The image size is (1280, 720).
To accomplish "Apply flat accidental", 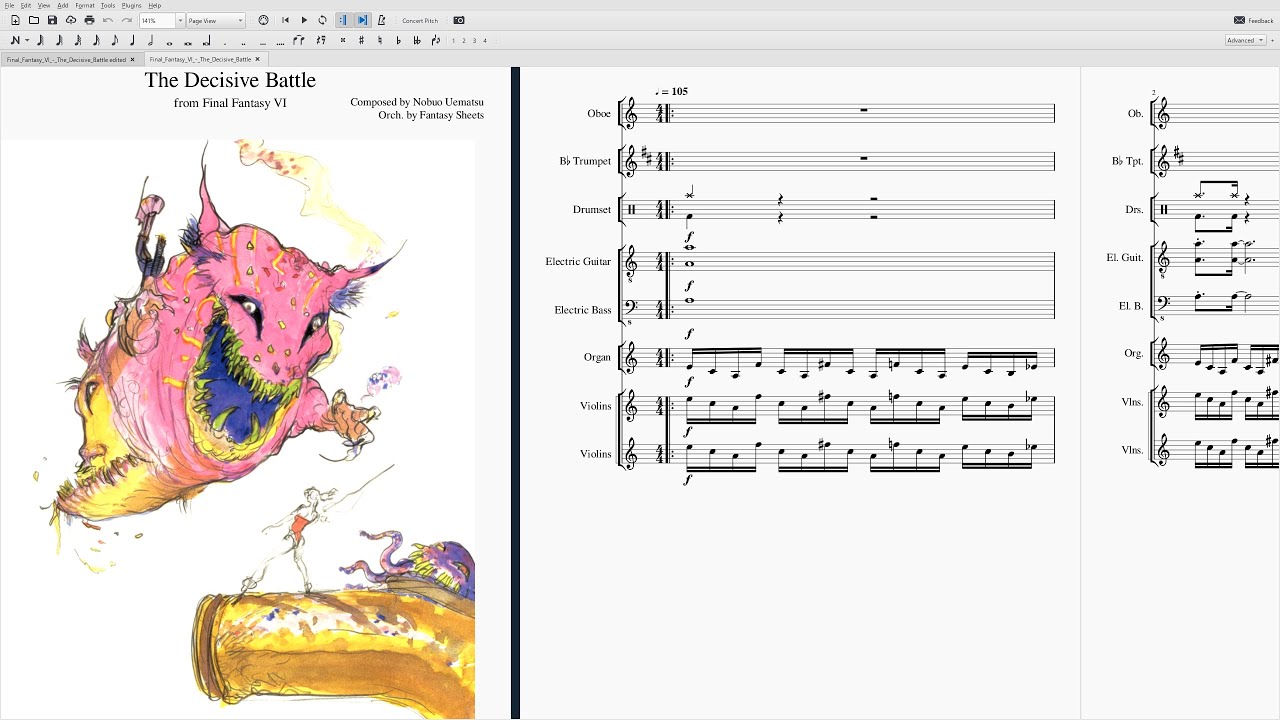I will tap(398, 40).
